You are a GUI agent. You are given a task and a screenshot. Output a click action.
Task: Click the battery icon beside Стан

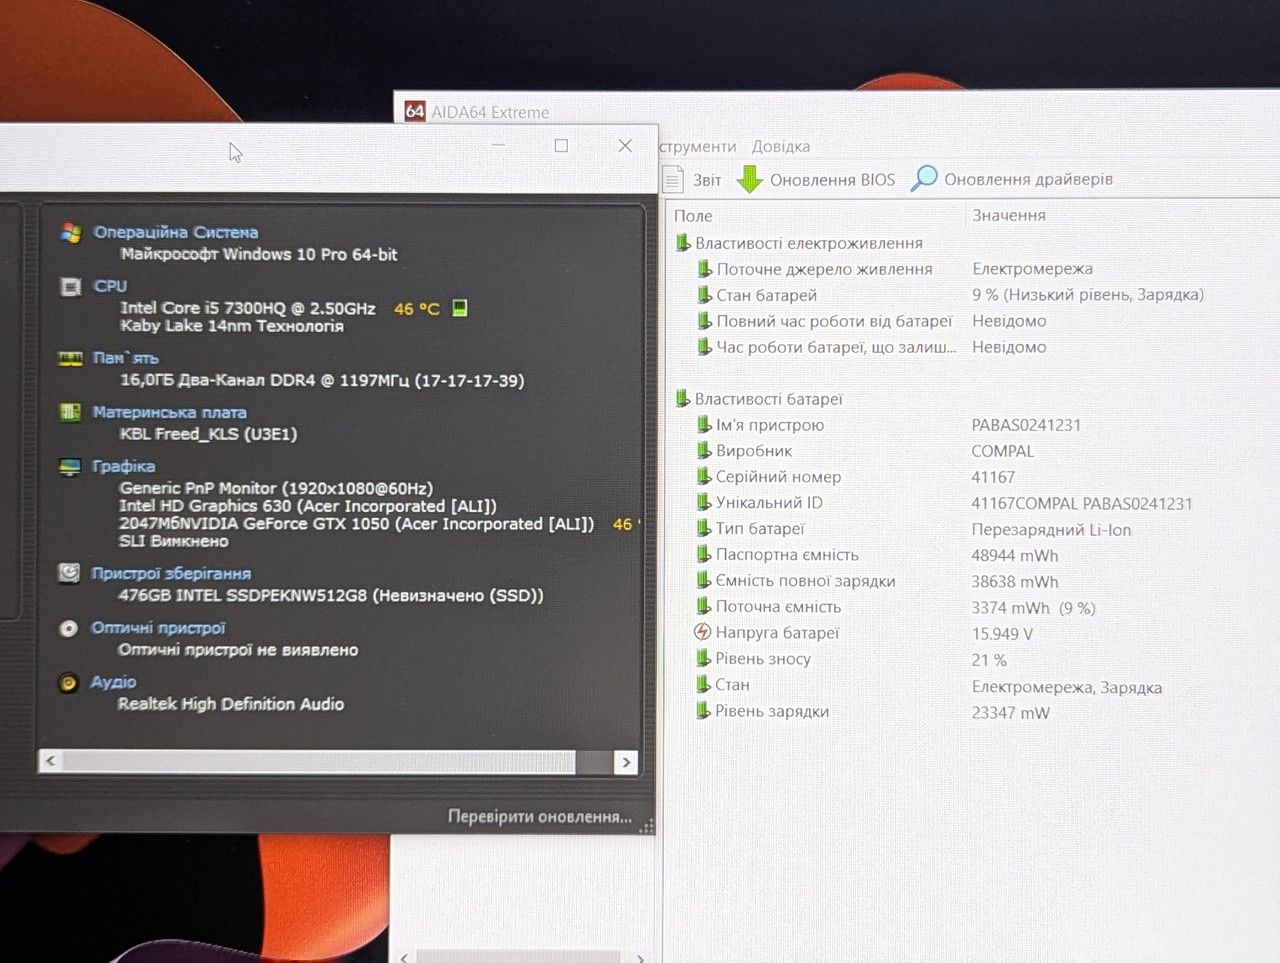[x=703, y=685]
